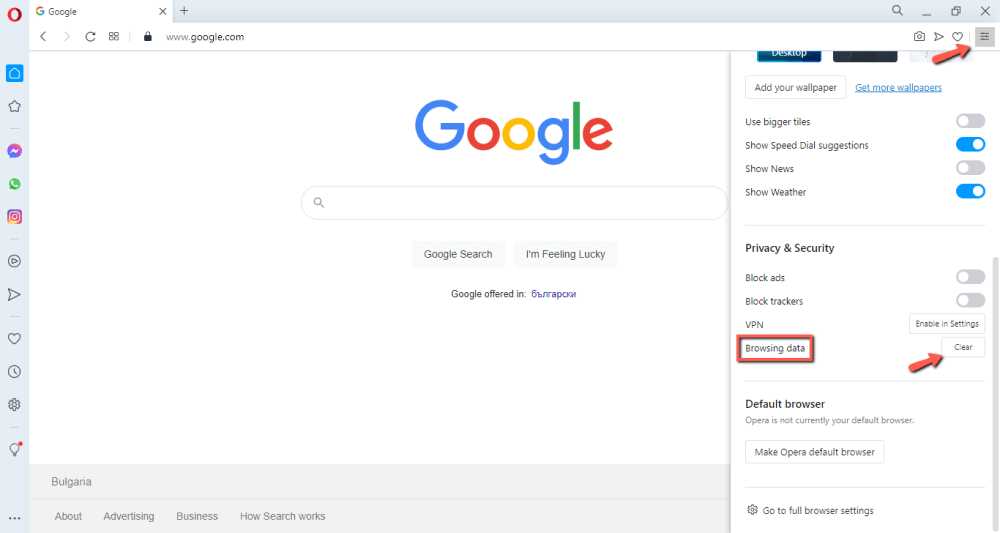Open Messenger from the sidebar
The width and height of the screenshot is (1000, 533).
point(15,151)
